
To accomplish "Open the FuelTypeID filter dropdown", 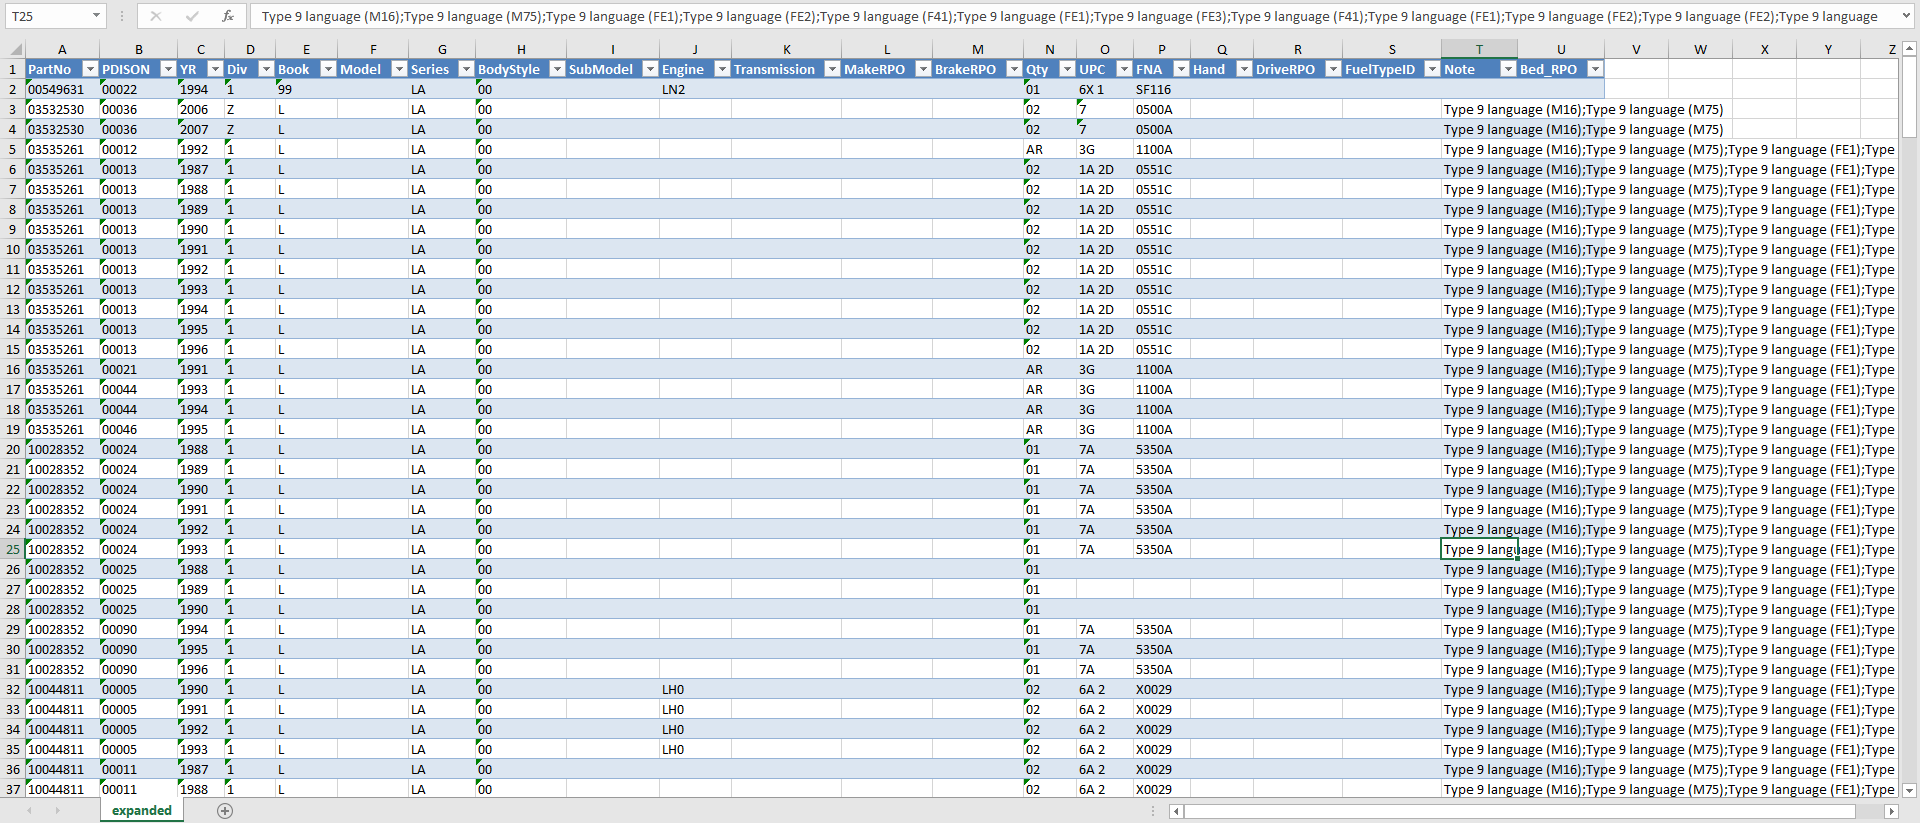I will coord(1432,69).
